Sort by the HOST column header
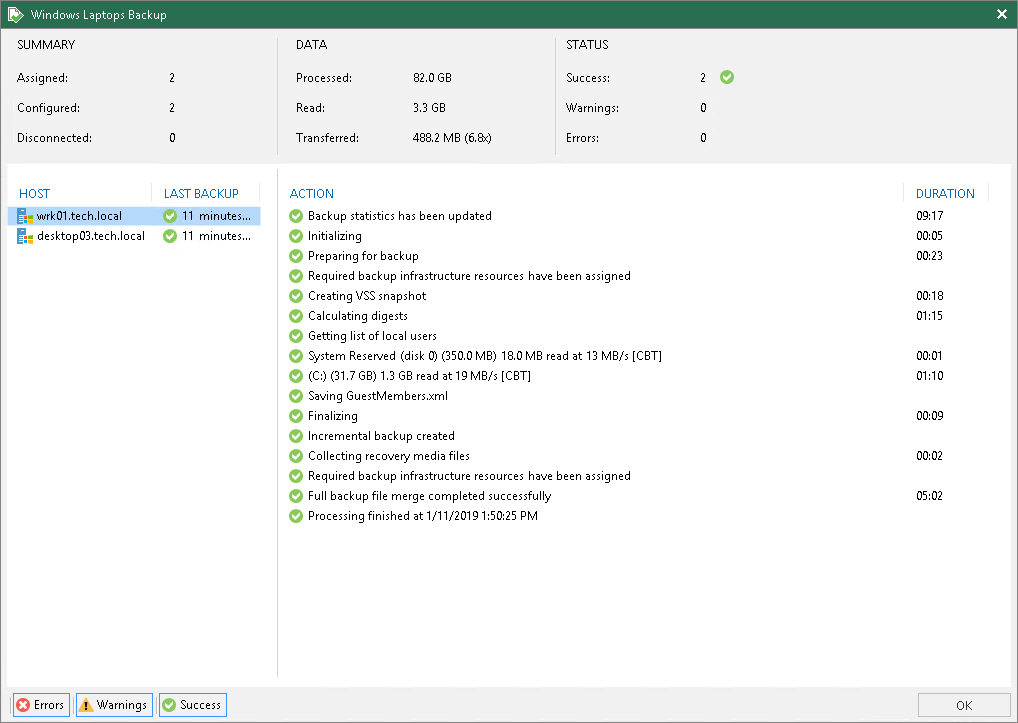 (x=34, y=193)
